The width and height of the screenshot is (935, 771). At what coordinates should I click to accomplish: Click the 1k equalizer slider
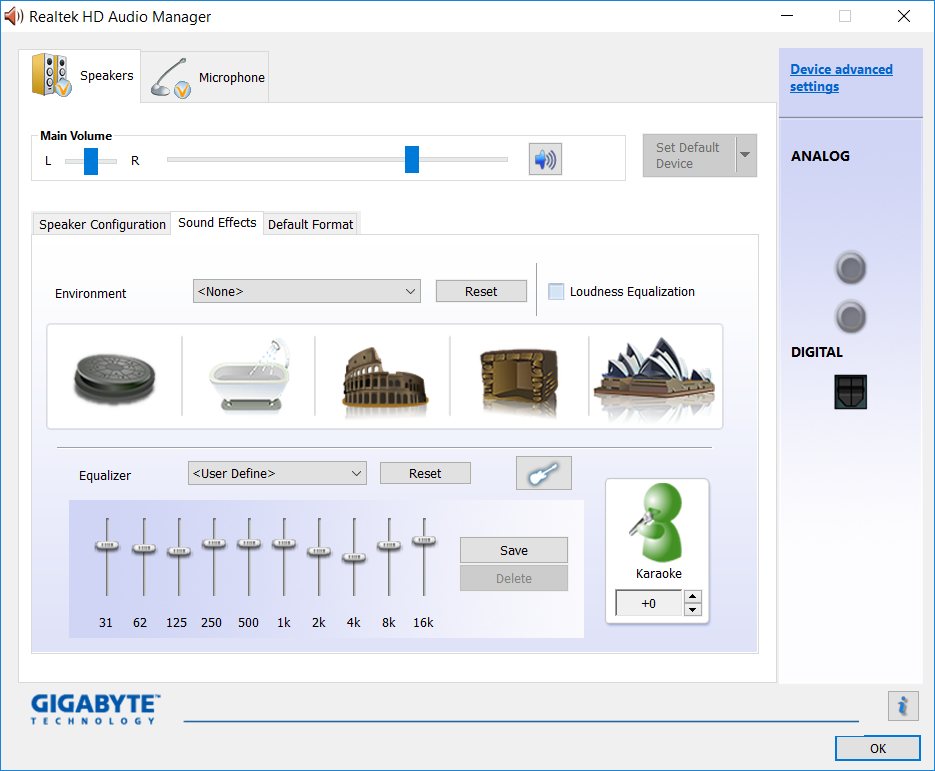(x=284, y=543)
